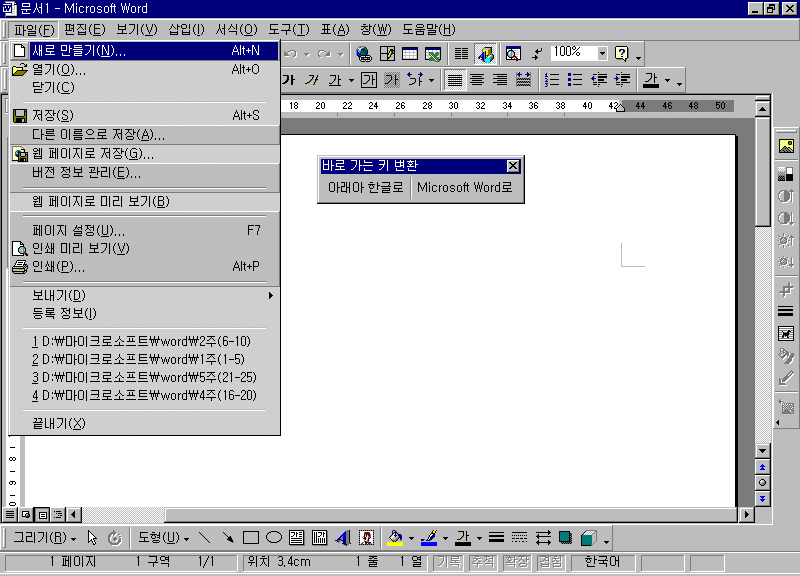Apply the yellow fill color bucket
Screen dimensions: 800x576
(395, 538)
